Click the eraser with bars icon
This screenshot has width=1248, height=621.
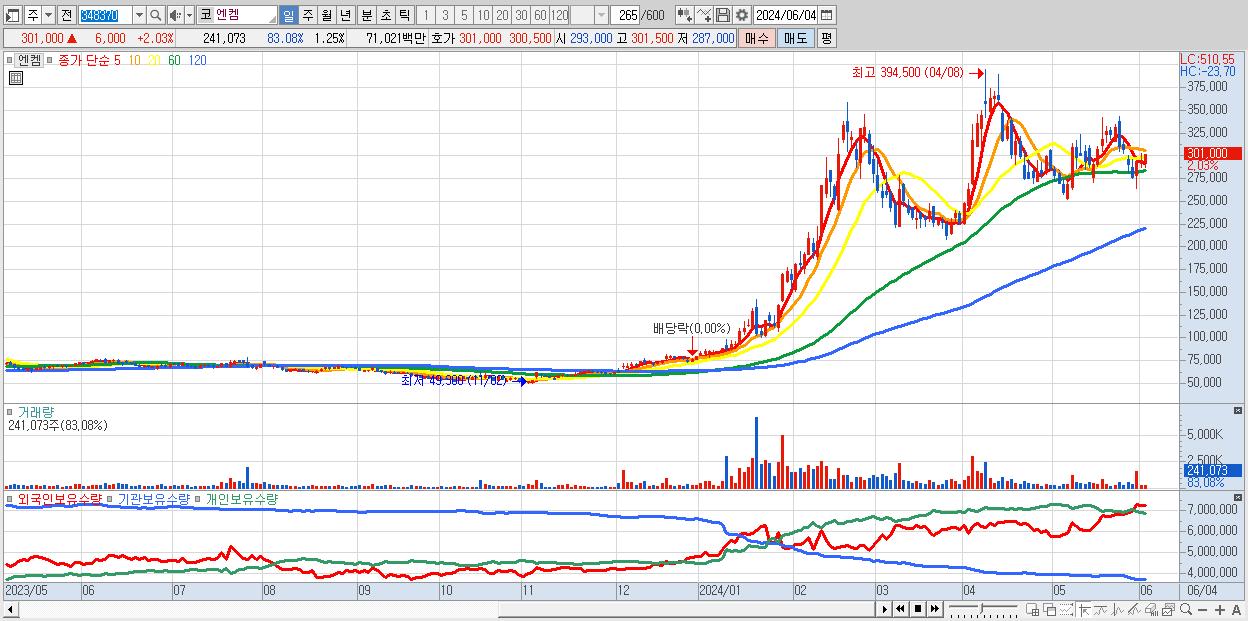tap(1151, 609)
